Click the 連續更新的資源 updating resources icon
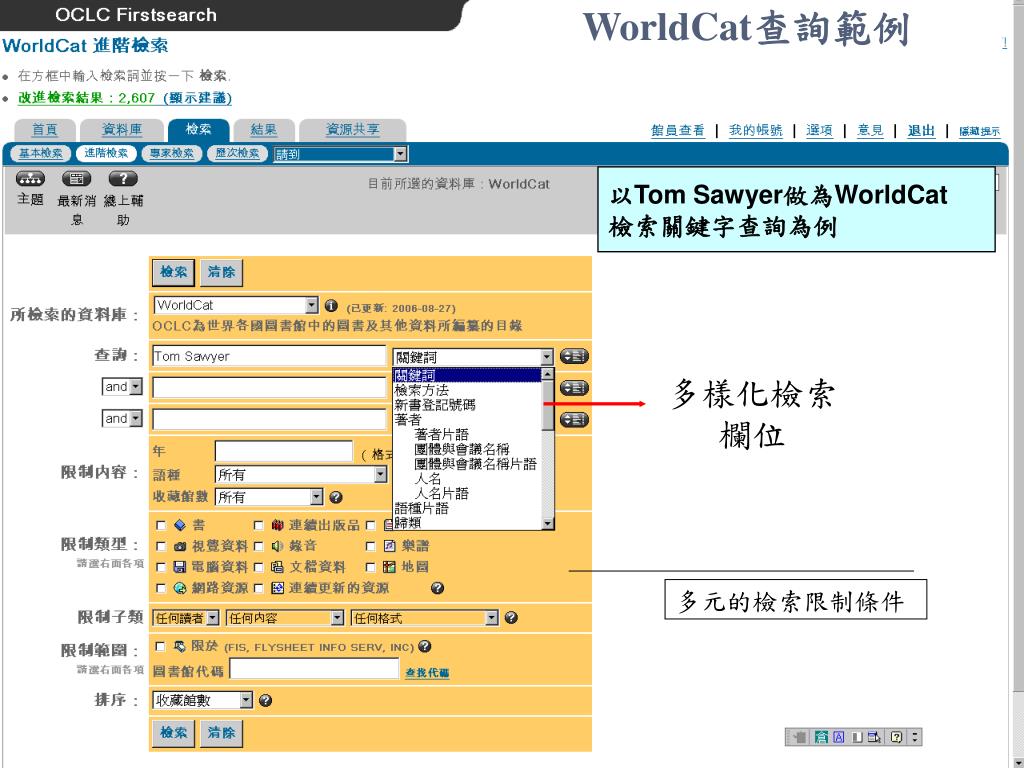1024x768 pixels. tap(277, 588)
